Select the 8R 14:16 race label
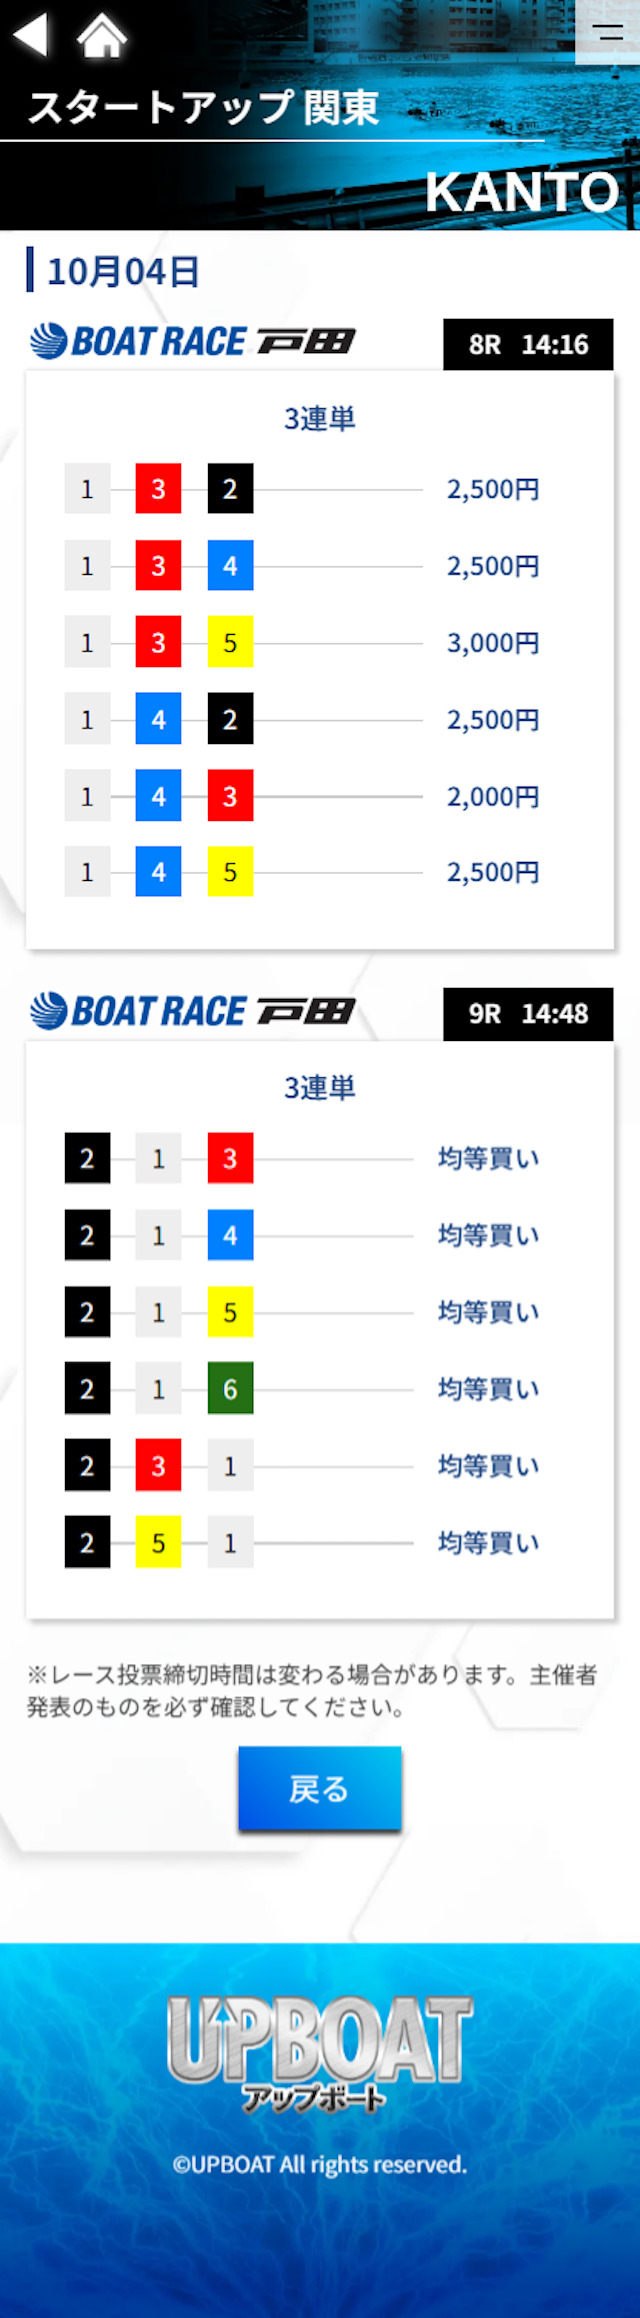This screenshot has height=2318, width=640. coord(528,345)
